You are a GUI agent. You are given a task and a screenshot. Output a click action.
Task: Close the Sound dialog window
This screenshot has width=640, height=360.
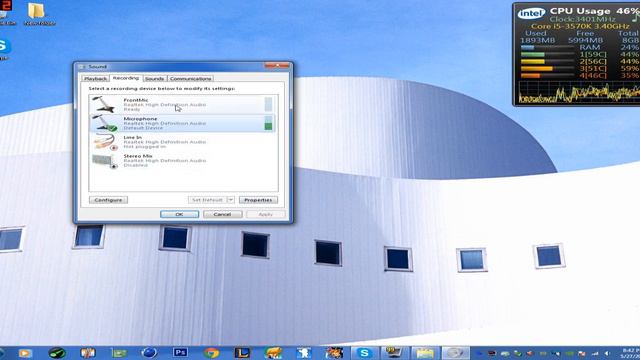(x=277, y=66)
